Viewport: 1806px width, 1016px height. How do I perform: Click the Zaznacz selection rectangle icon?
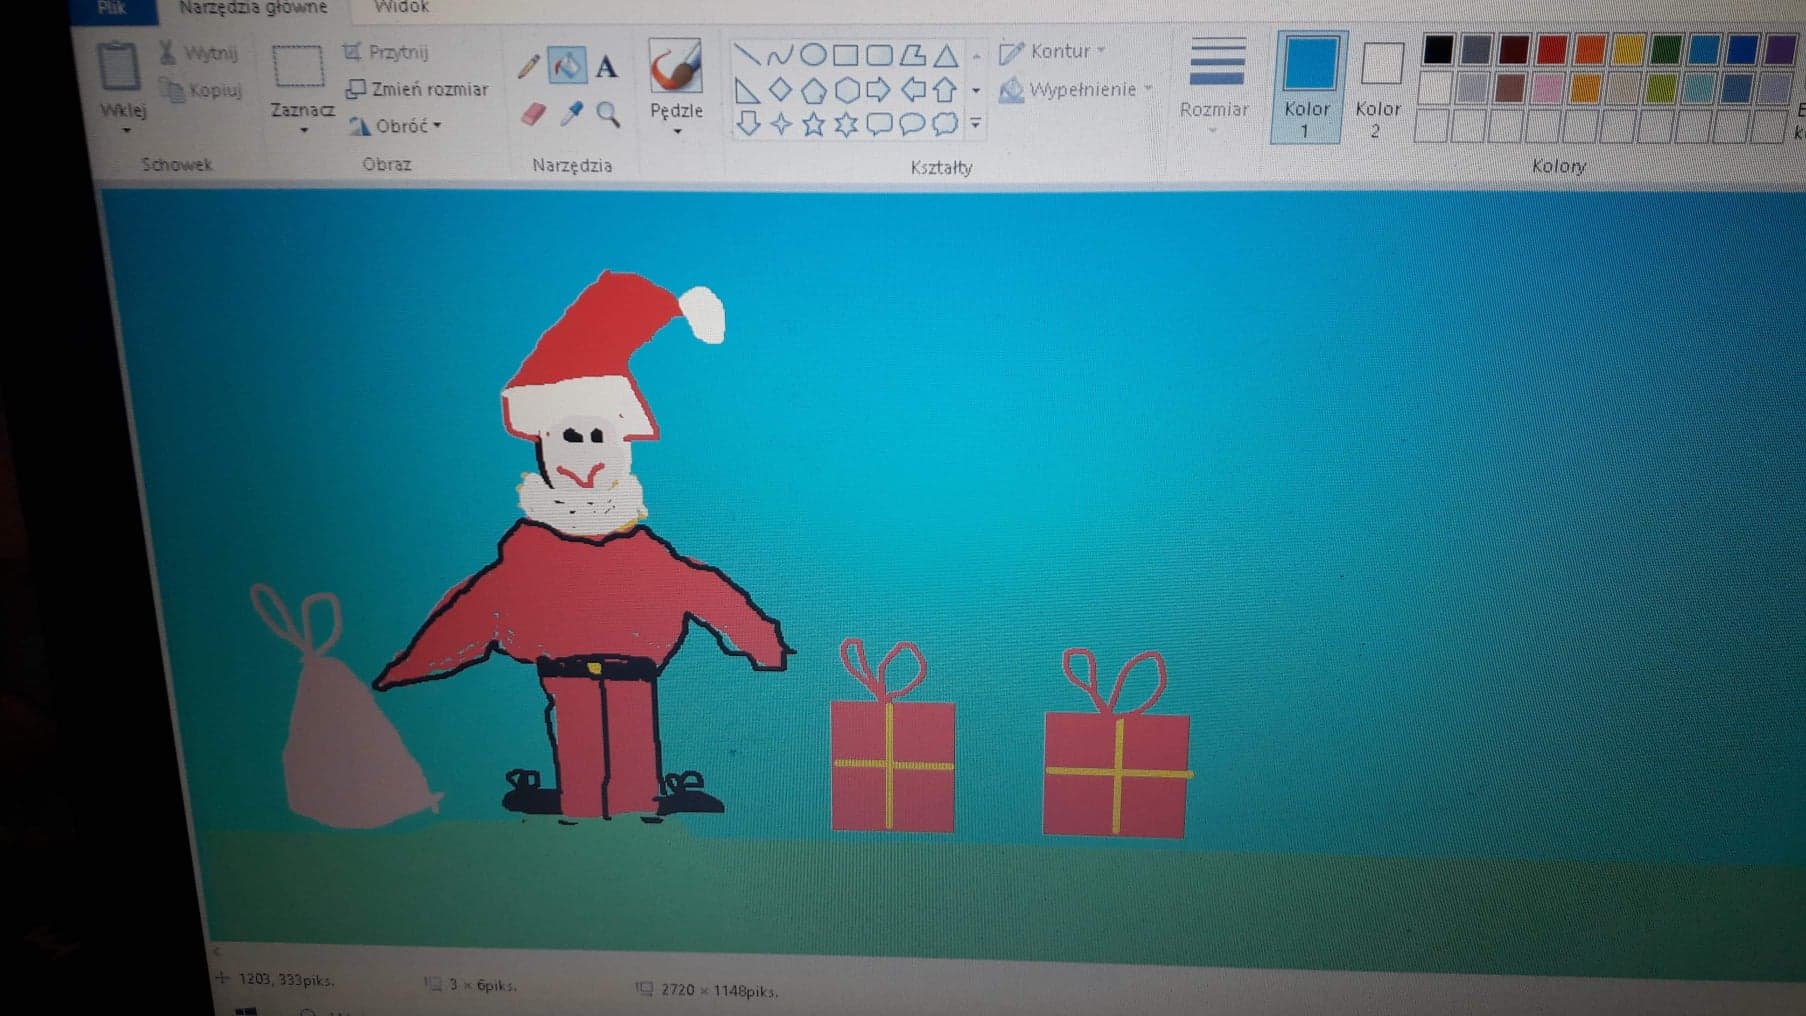point(298,67)
